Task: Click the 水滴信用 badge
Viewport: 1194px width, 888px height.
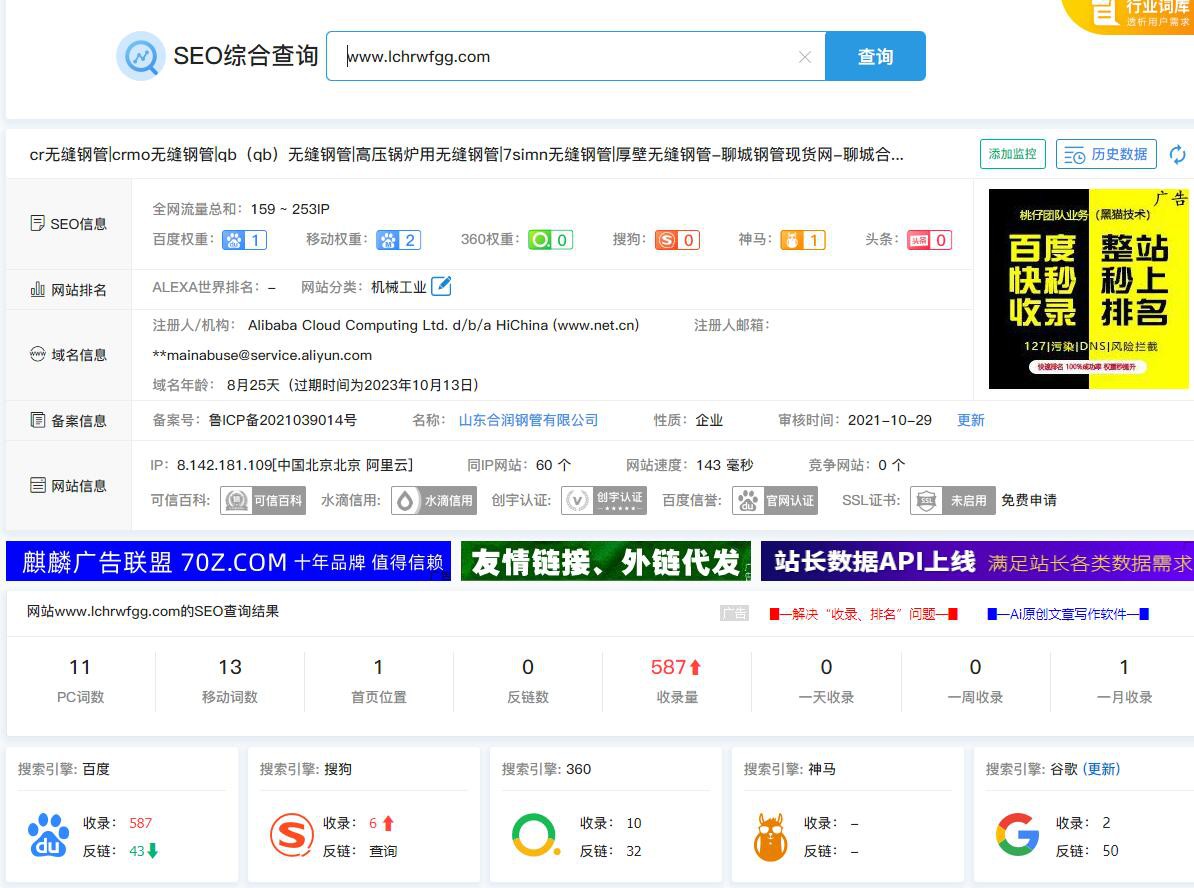Action: pyautogui.click(x=434, y=500)
